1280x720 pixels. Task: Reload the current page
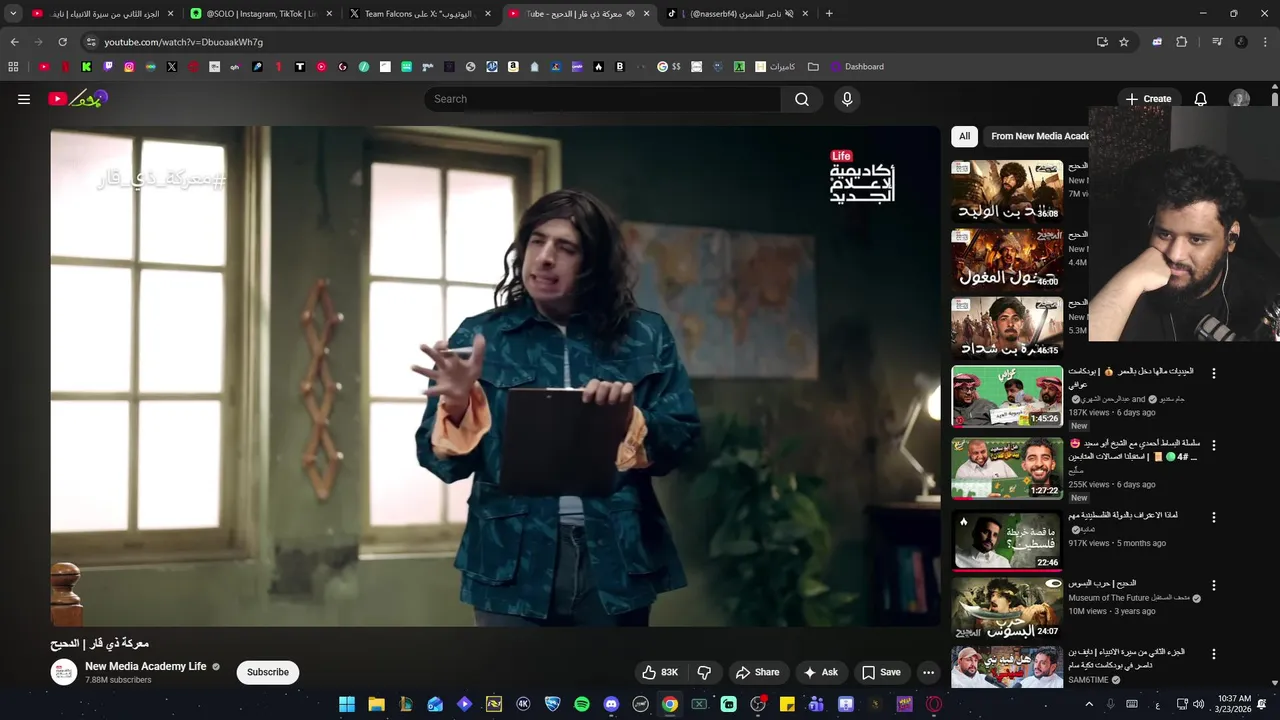point(62,42)
